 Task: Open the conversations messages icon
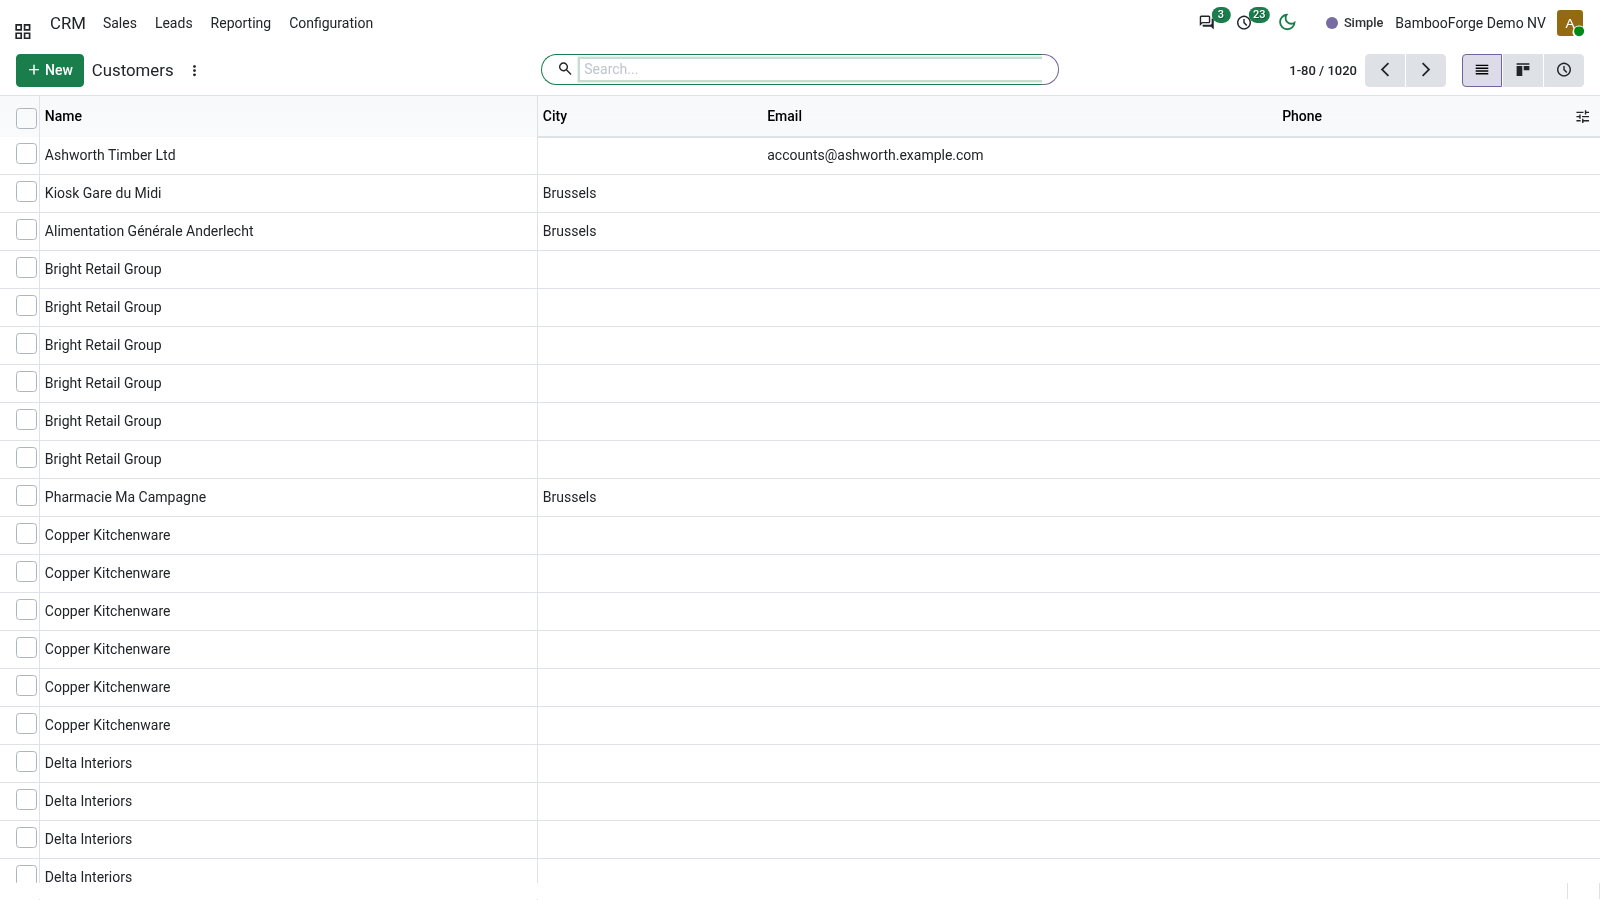[1207, 22]
